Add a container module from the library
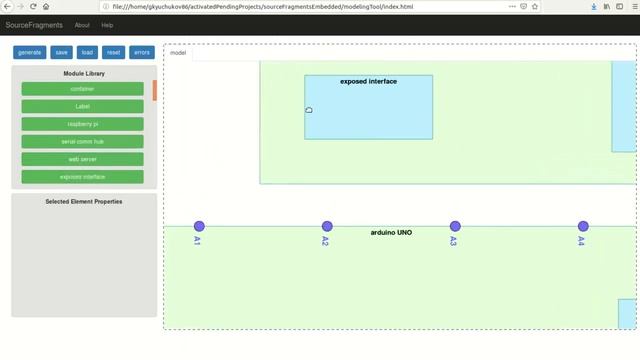This screenshot has width=640, height=360. pos(82,89)
